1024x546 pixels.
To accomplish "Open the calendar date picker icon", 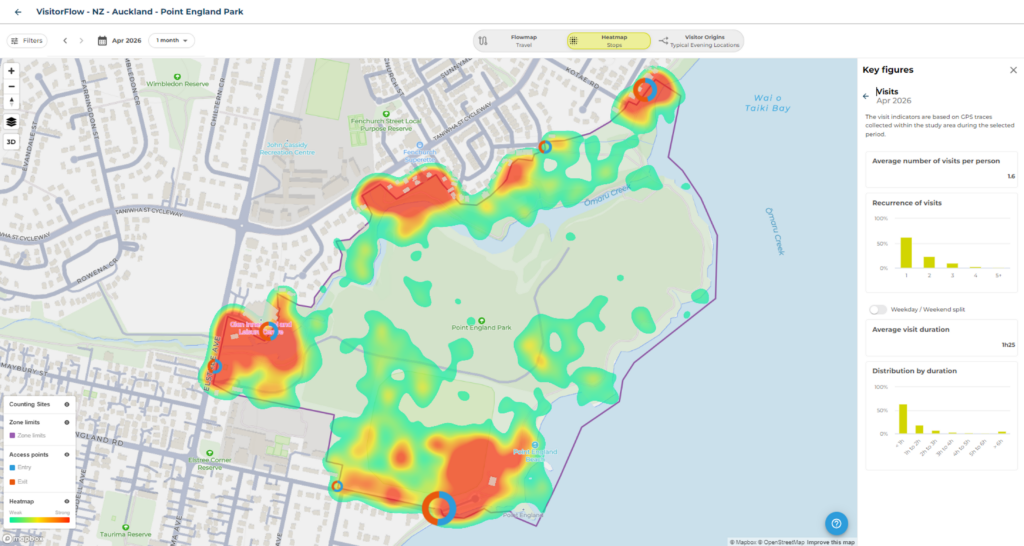I will pyautogui.click(x=103, y=40).
